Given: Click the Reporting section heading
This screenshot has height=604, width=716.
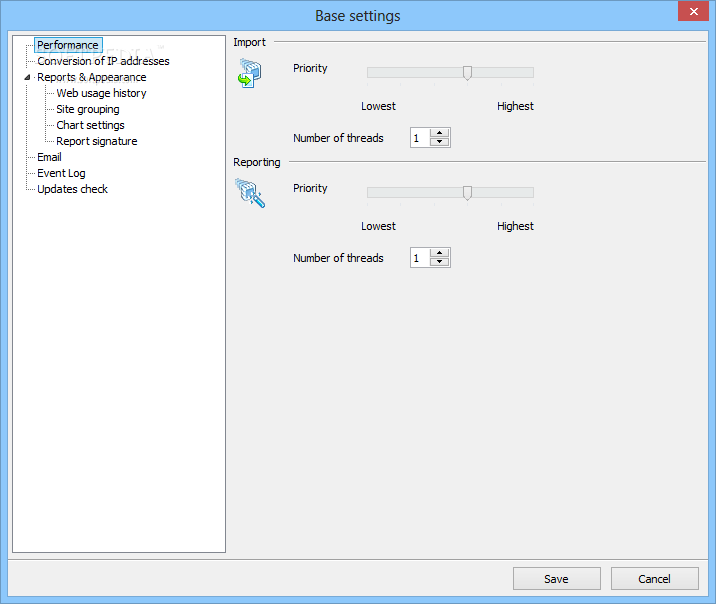Looking at the screenshot, I should pyautogui.click(x=257, y=163).
